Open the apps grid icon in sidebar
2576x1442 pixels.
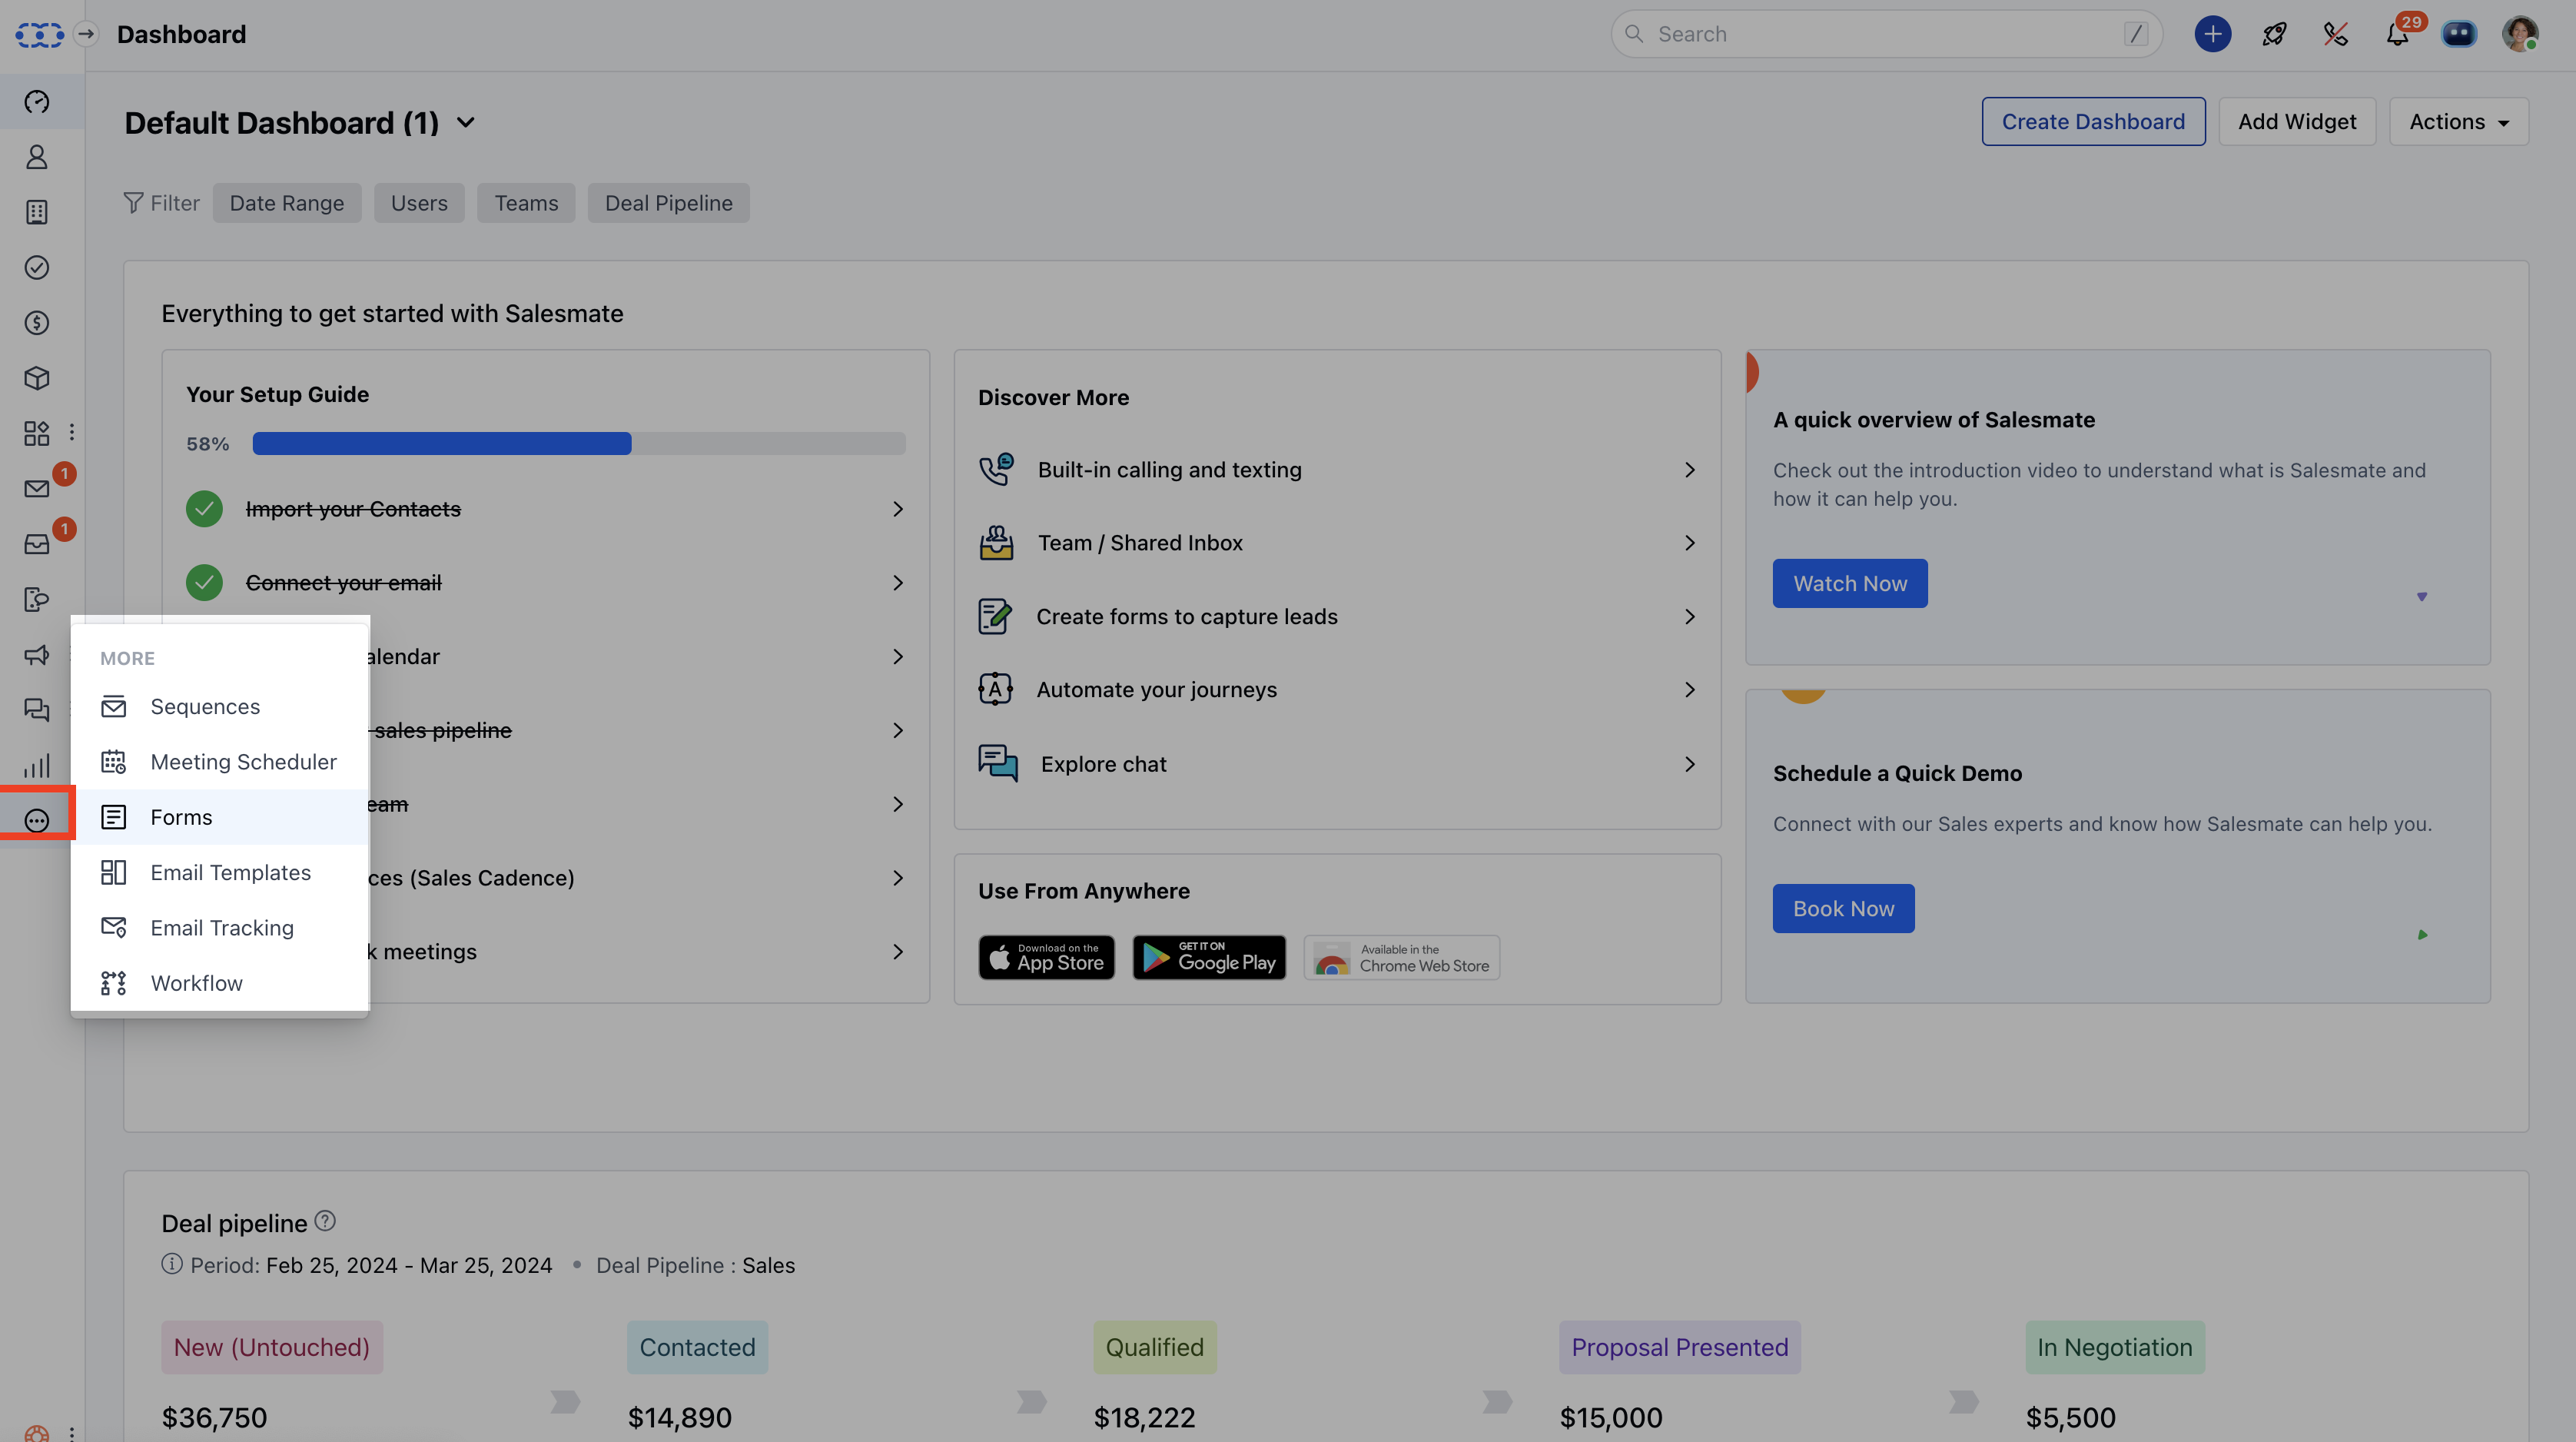(37, 433)
